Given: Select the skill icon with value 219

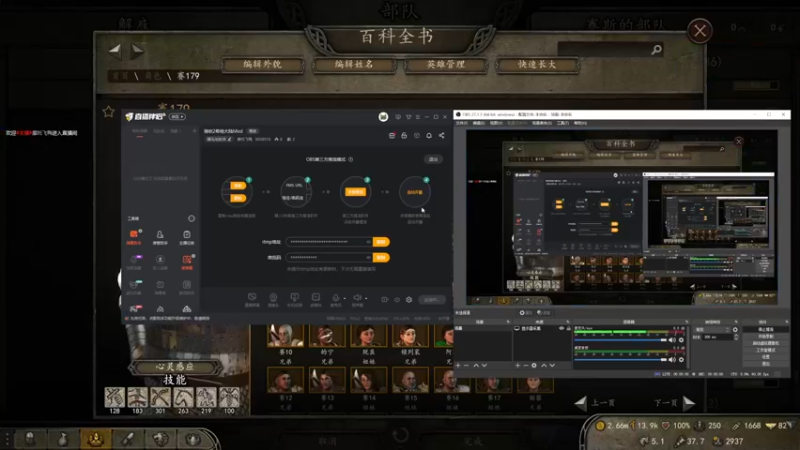Looking at the screenshot, I should (x=206, y=397).
